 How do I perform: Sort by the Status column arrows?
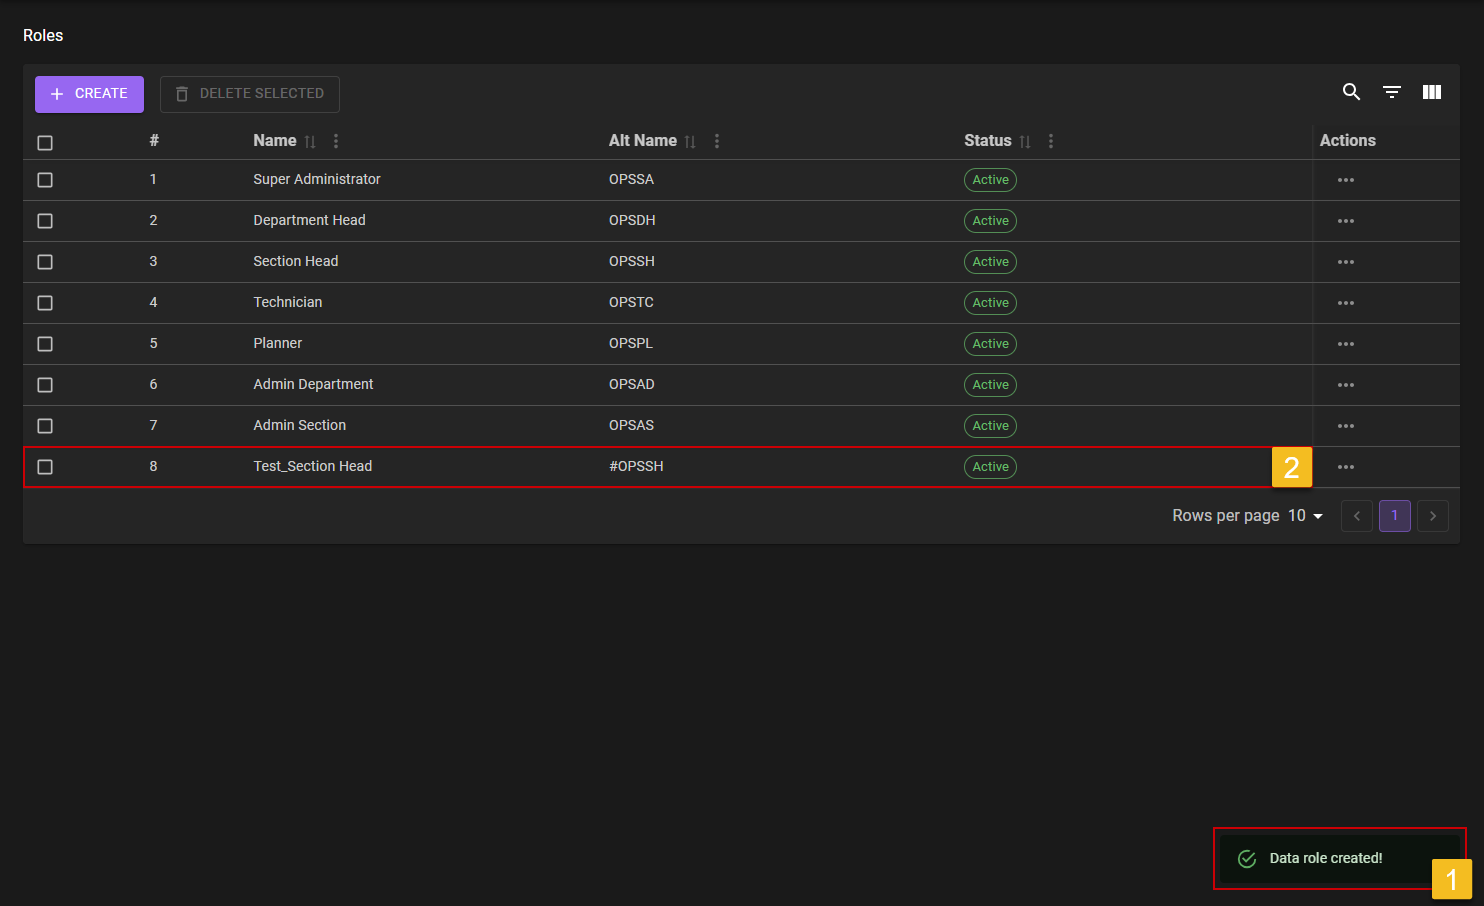pos(1025,142)
